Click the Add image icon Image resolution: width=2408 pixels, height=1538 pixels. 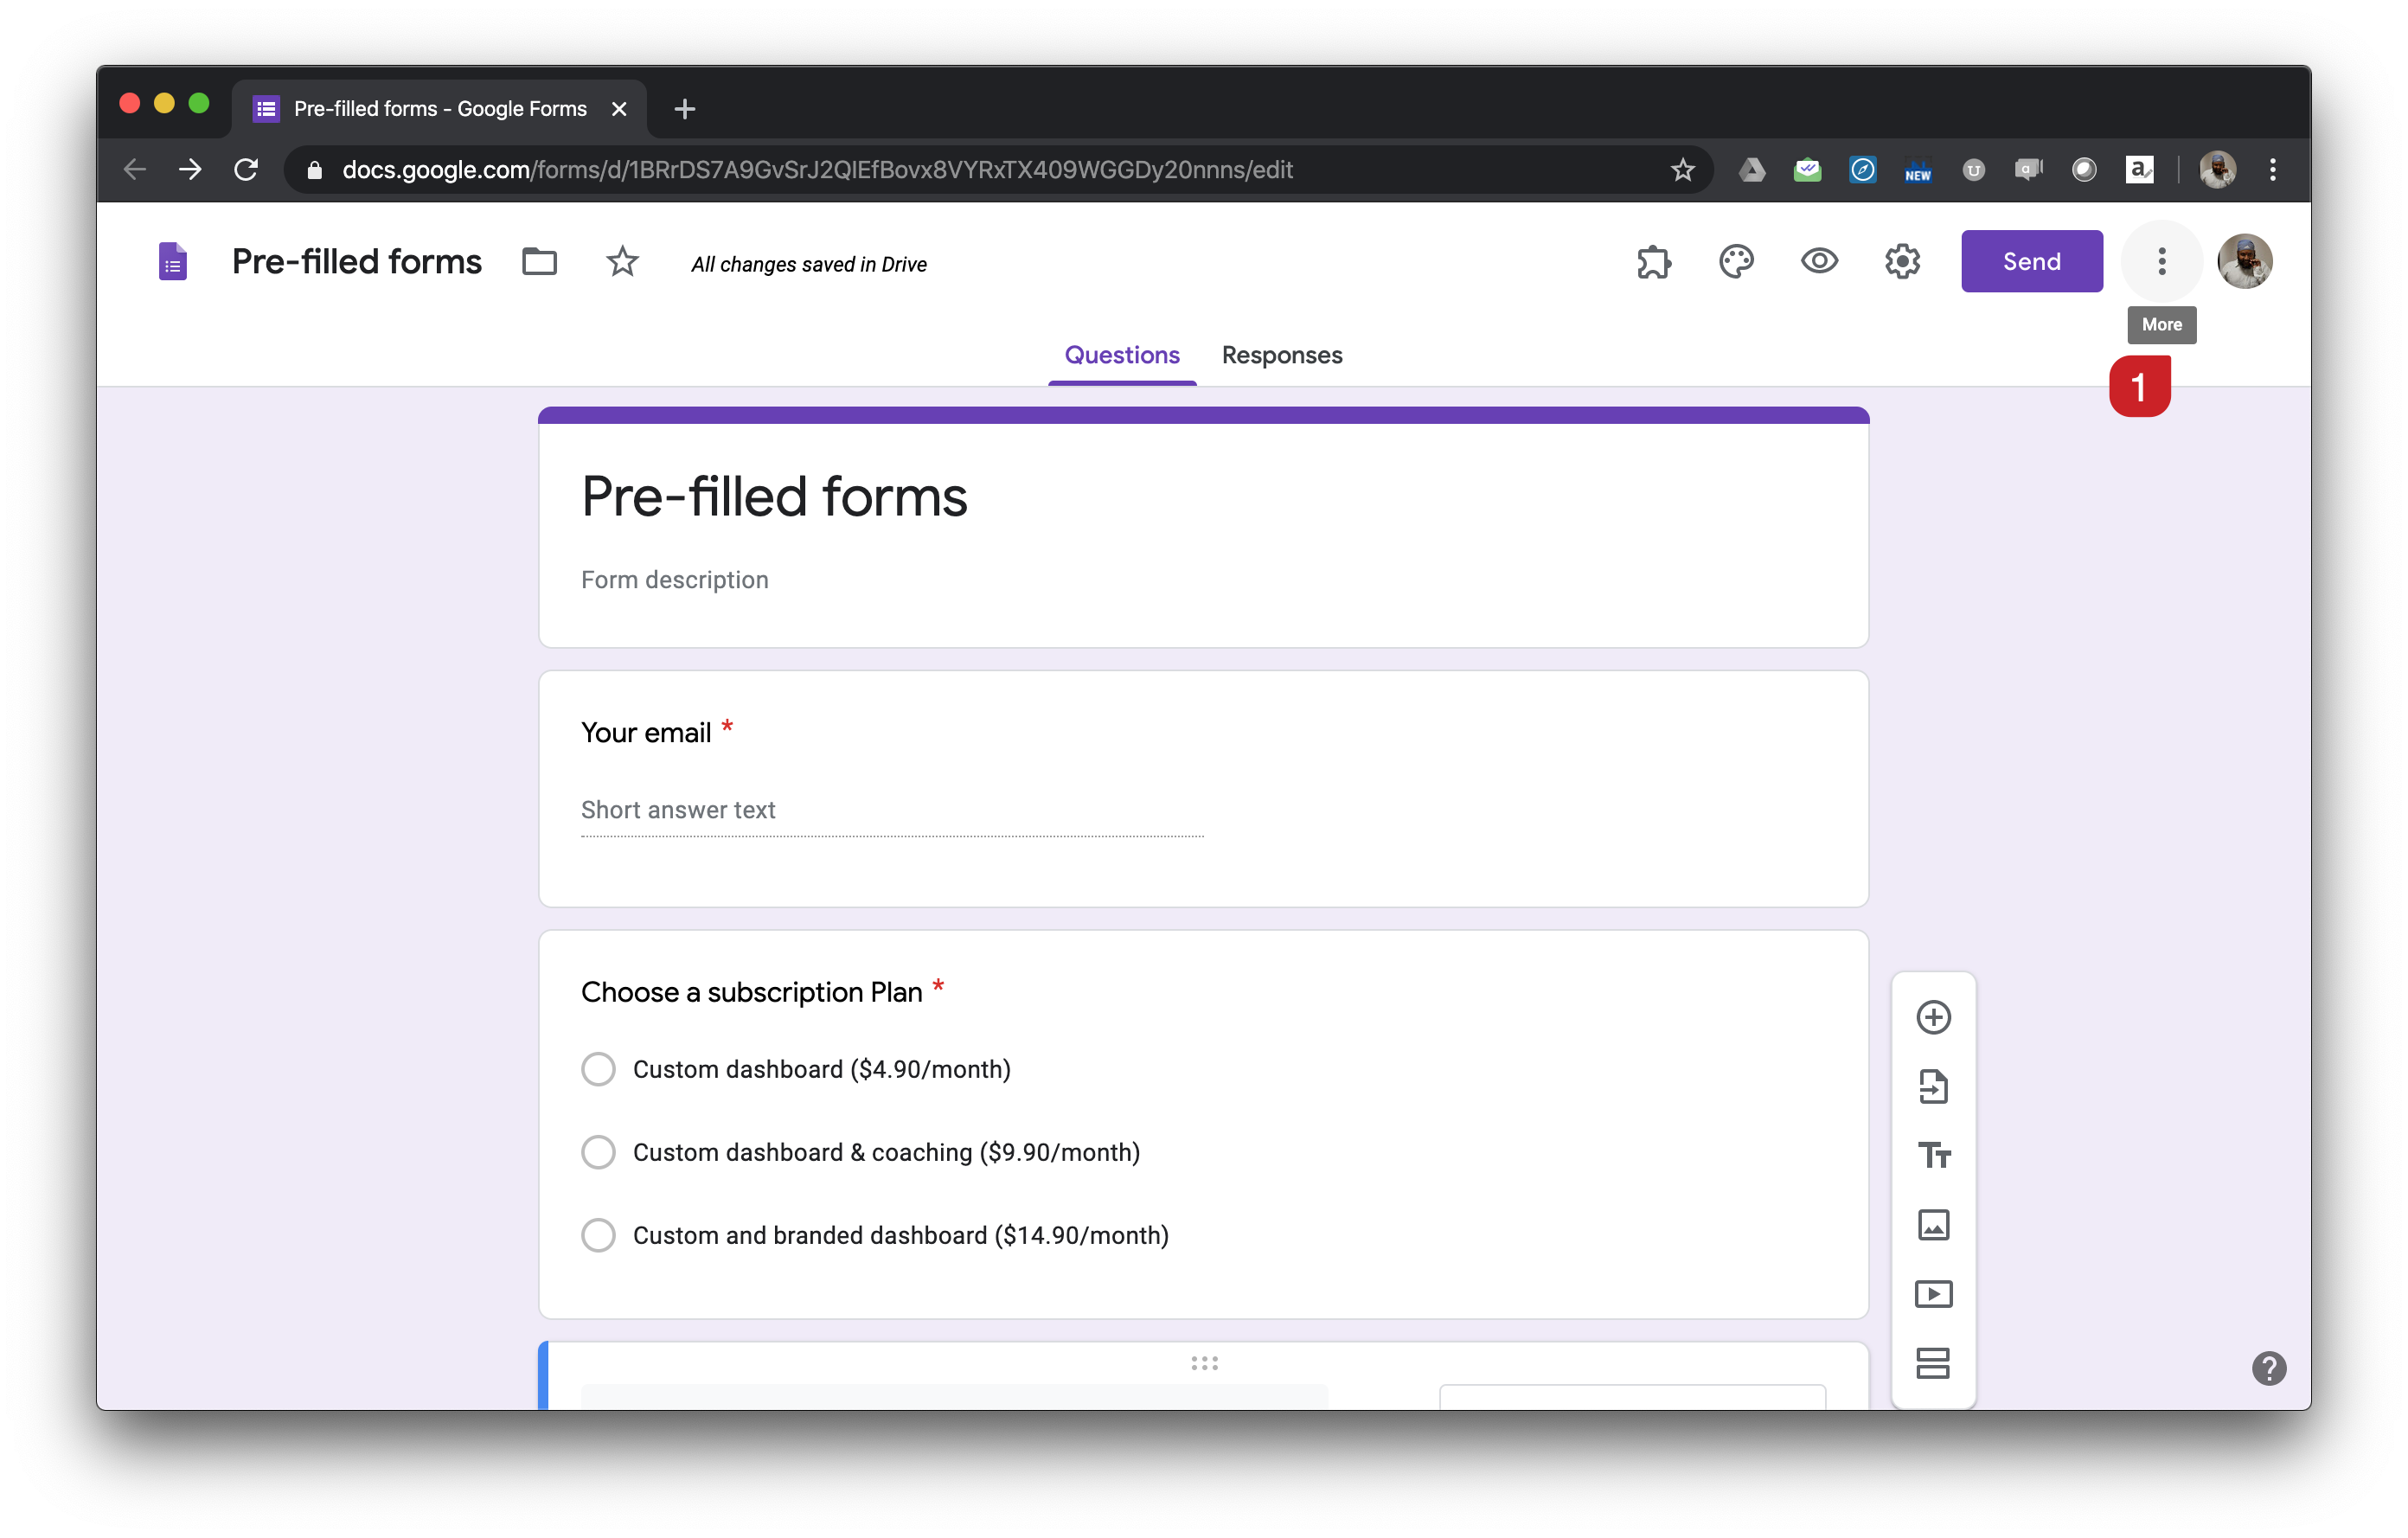(1933, 1224)
